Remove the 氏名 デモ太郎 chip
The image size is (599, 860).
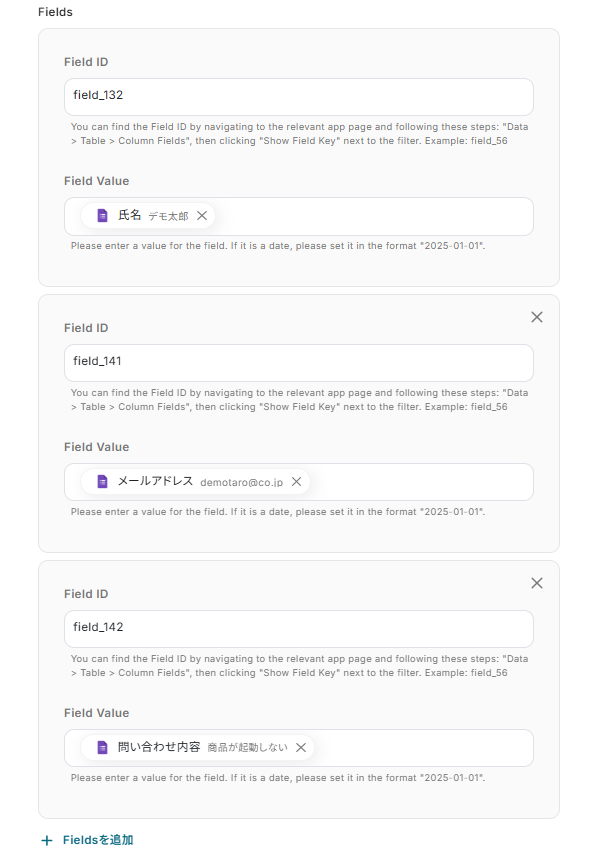point(202,216)
